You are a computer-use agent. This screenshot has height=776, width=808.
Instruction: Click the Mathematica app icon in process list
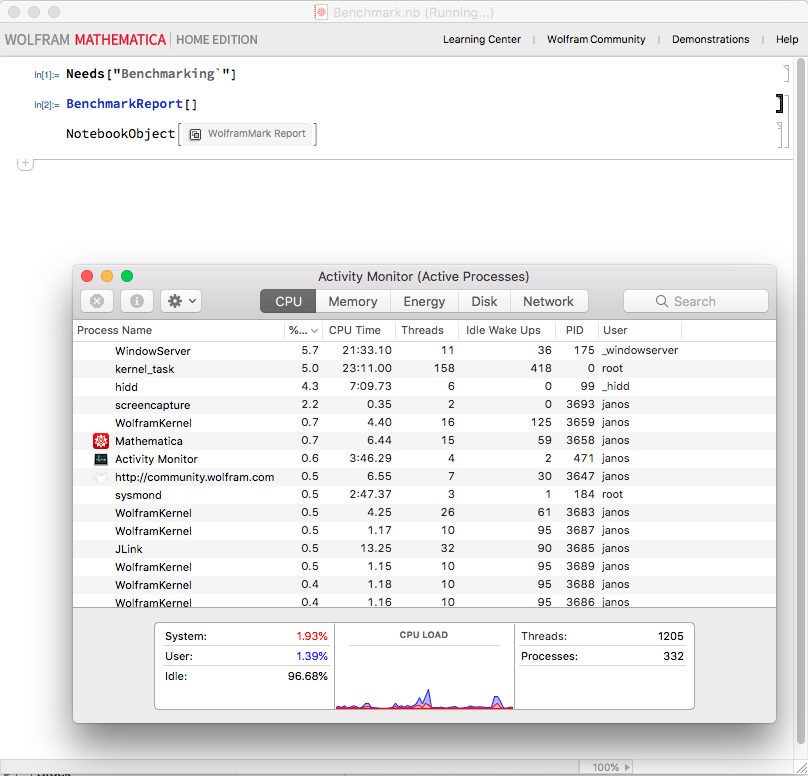pyautogui.click(x=101, y=441)
